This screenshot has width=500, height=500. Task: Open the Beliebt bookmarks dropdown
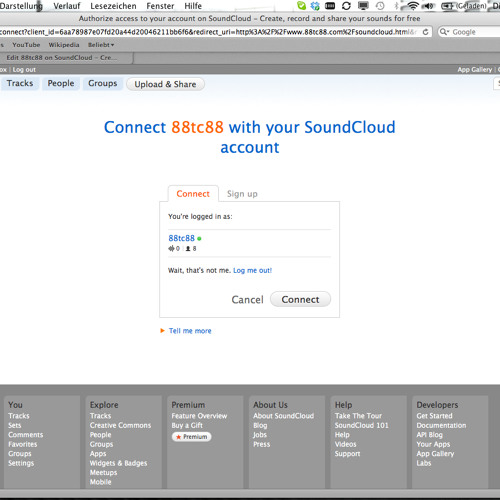point(101,45)
